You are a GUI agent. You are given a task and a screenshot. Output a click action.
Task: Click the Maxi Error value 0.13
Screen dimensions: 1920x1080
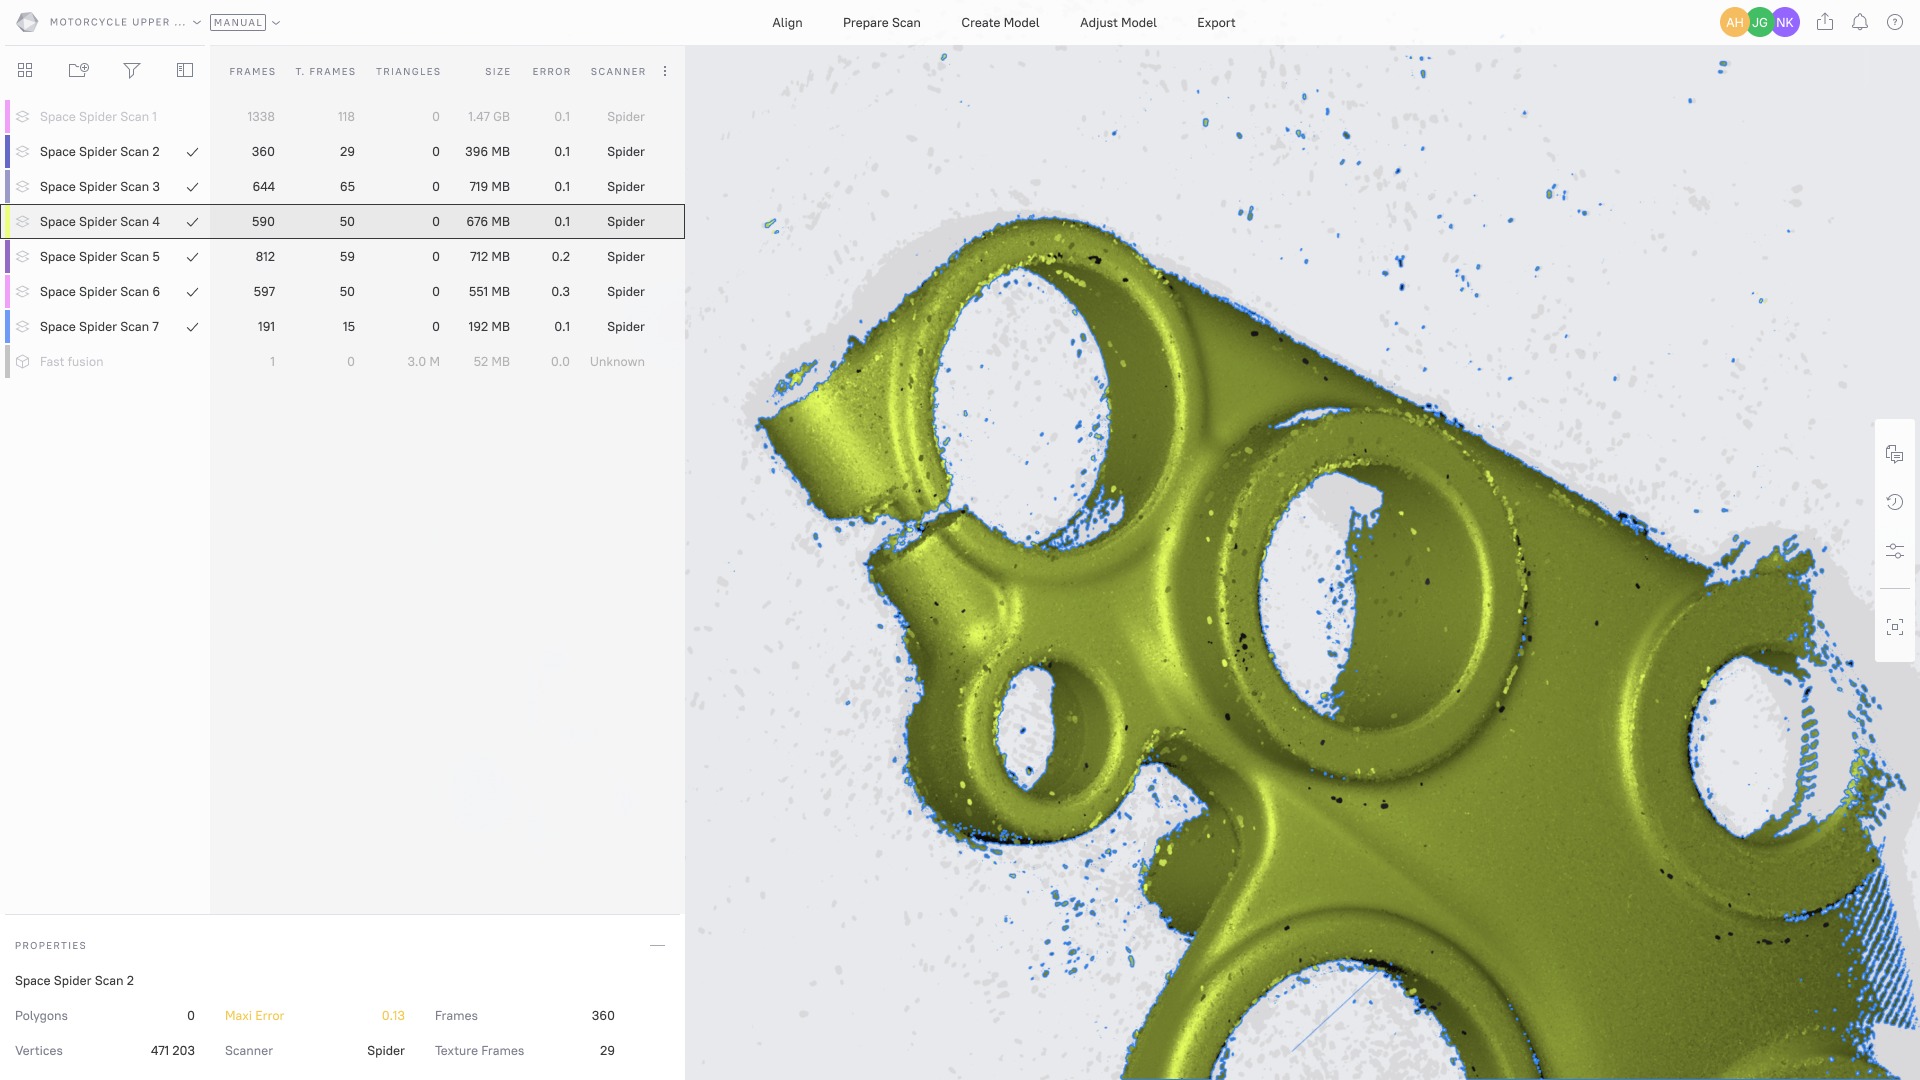(393, 1015)
